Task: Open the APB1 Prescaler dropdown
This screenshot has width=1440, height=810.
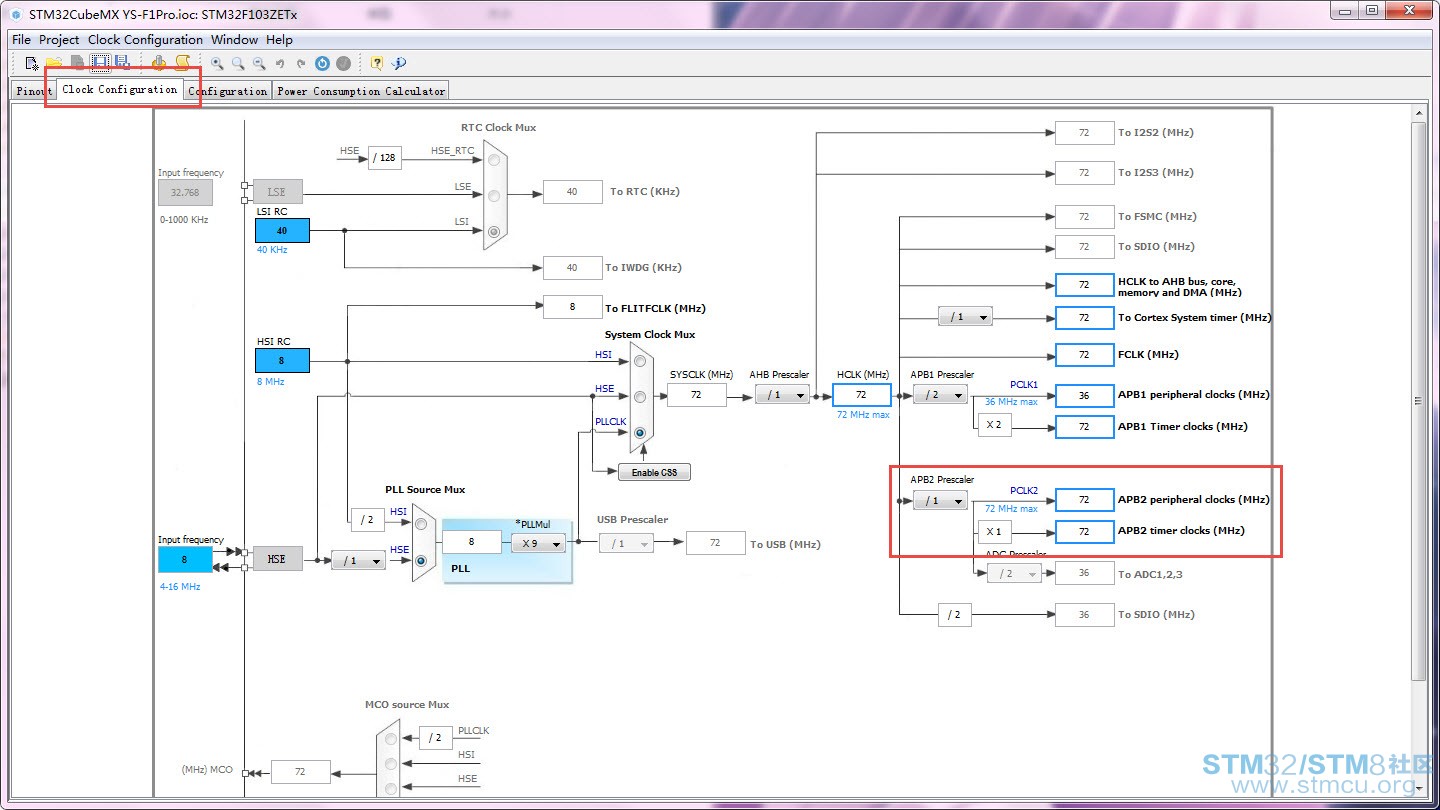Action: [x=940, y=395]
